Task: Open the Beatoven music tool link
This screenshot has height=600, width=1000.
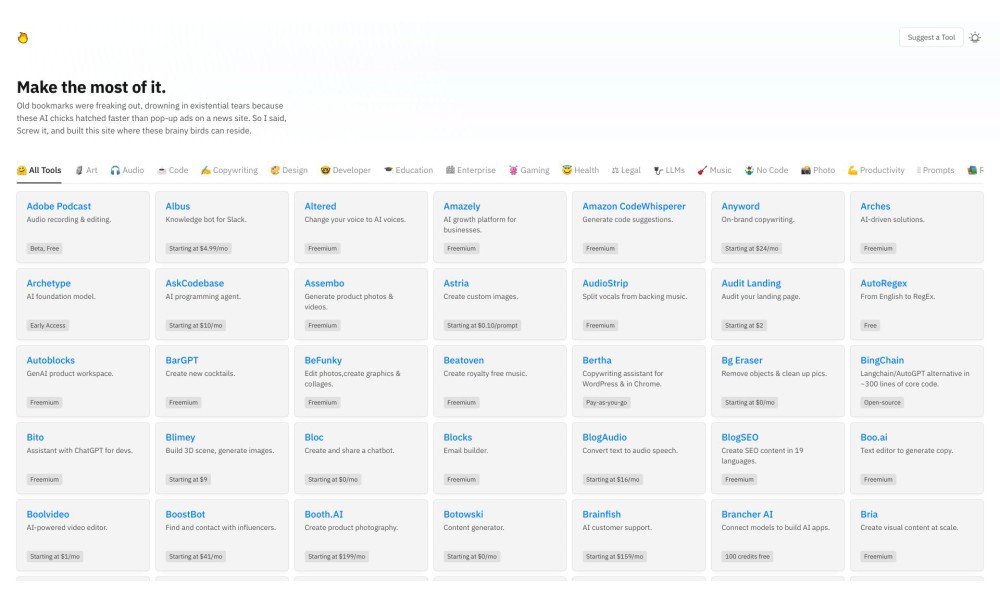Action: click(x=464, y=360)
